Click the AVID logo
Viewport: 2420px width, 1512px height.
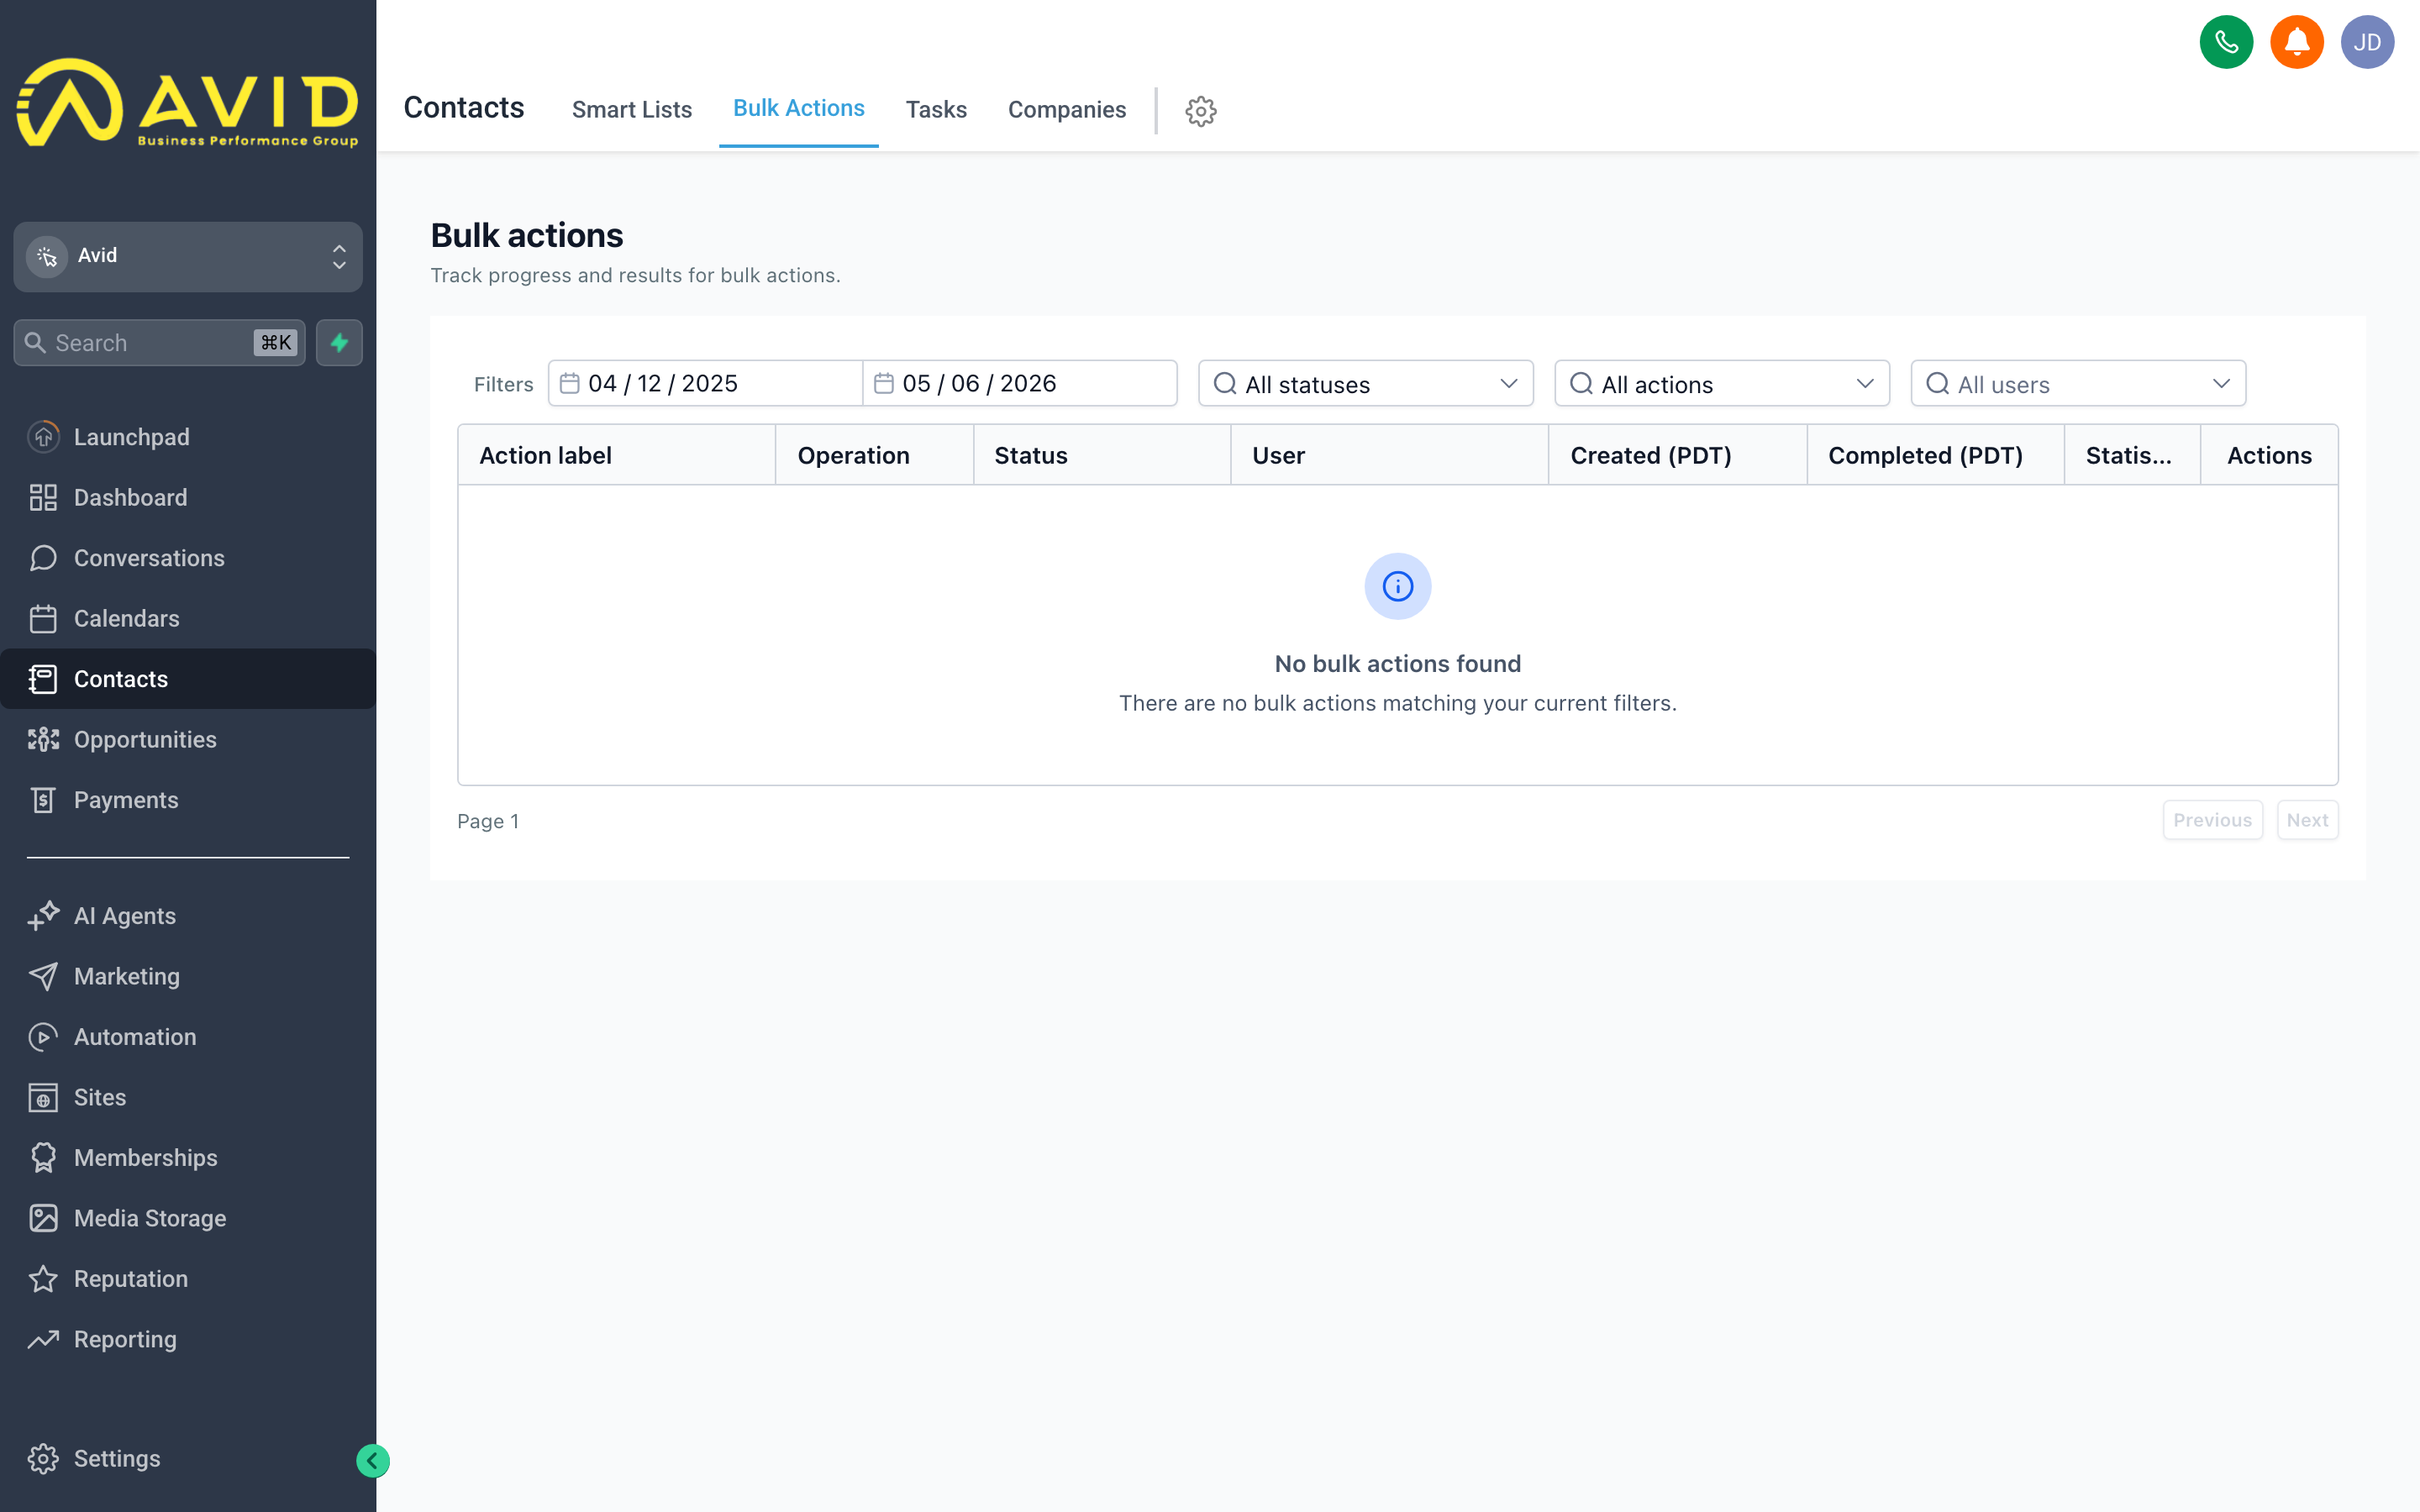pyautogui.click(x=188, y=103)
